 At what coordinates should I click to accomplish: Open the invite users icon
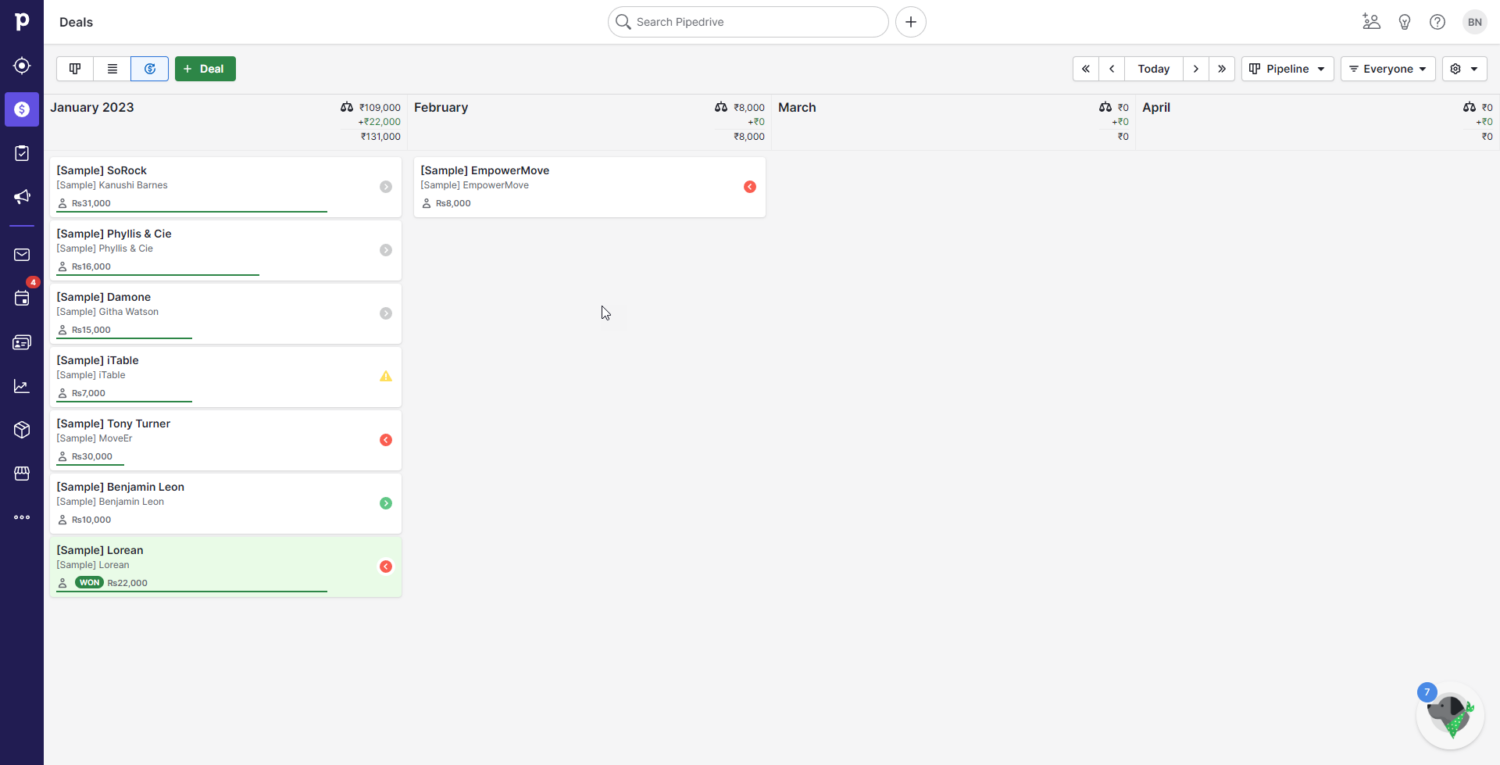(1371, 22)
